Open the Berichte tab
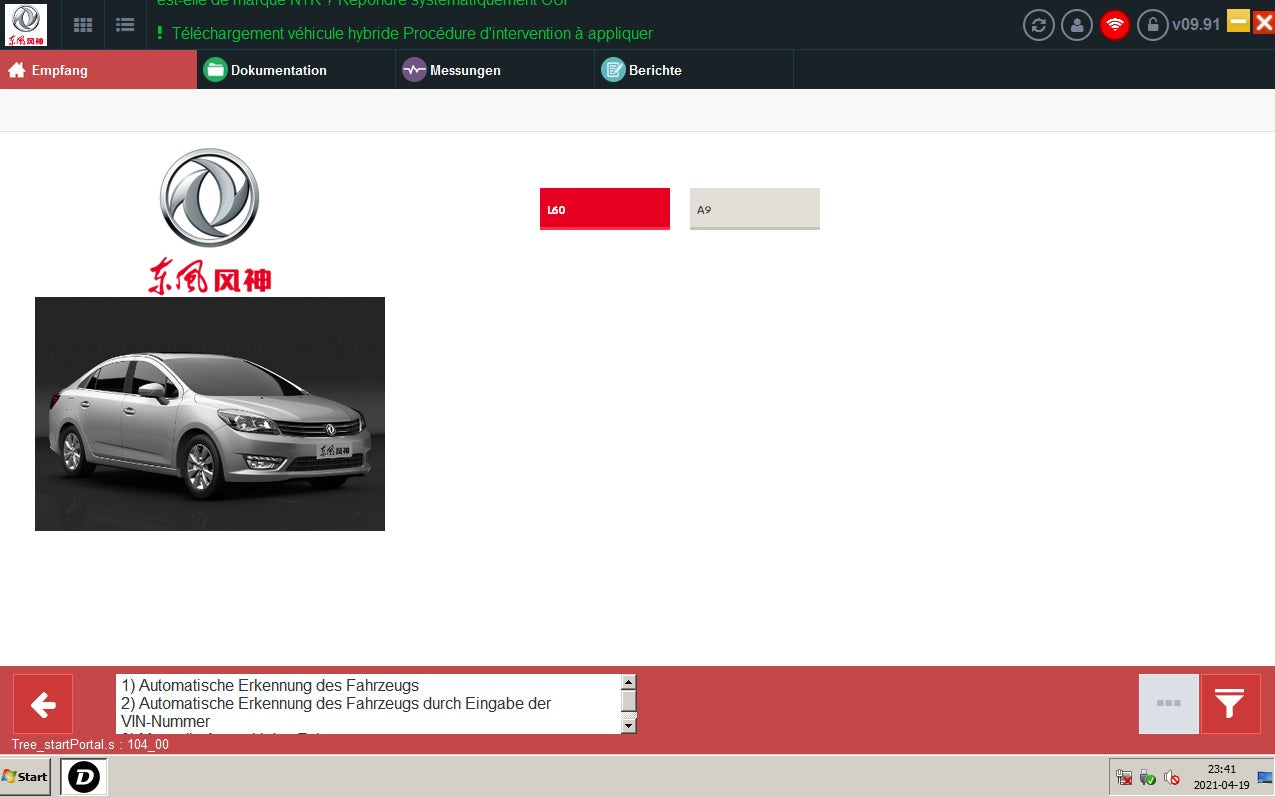Image resolution: width=1275 pixels, height=798 pixels. coord(693,70)
